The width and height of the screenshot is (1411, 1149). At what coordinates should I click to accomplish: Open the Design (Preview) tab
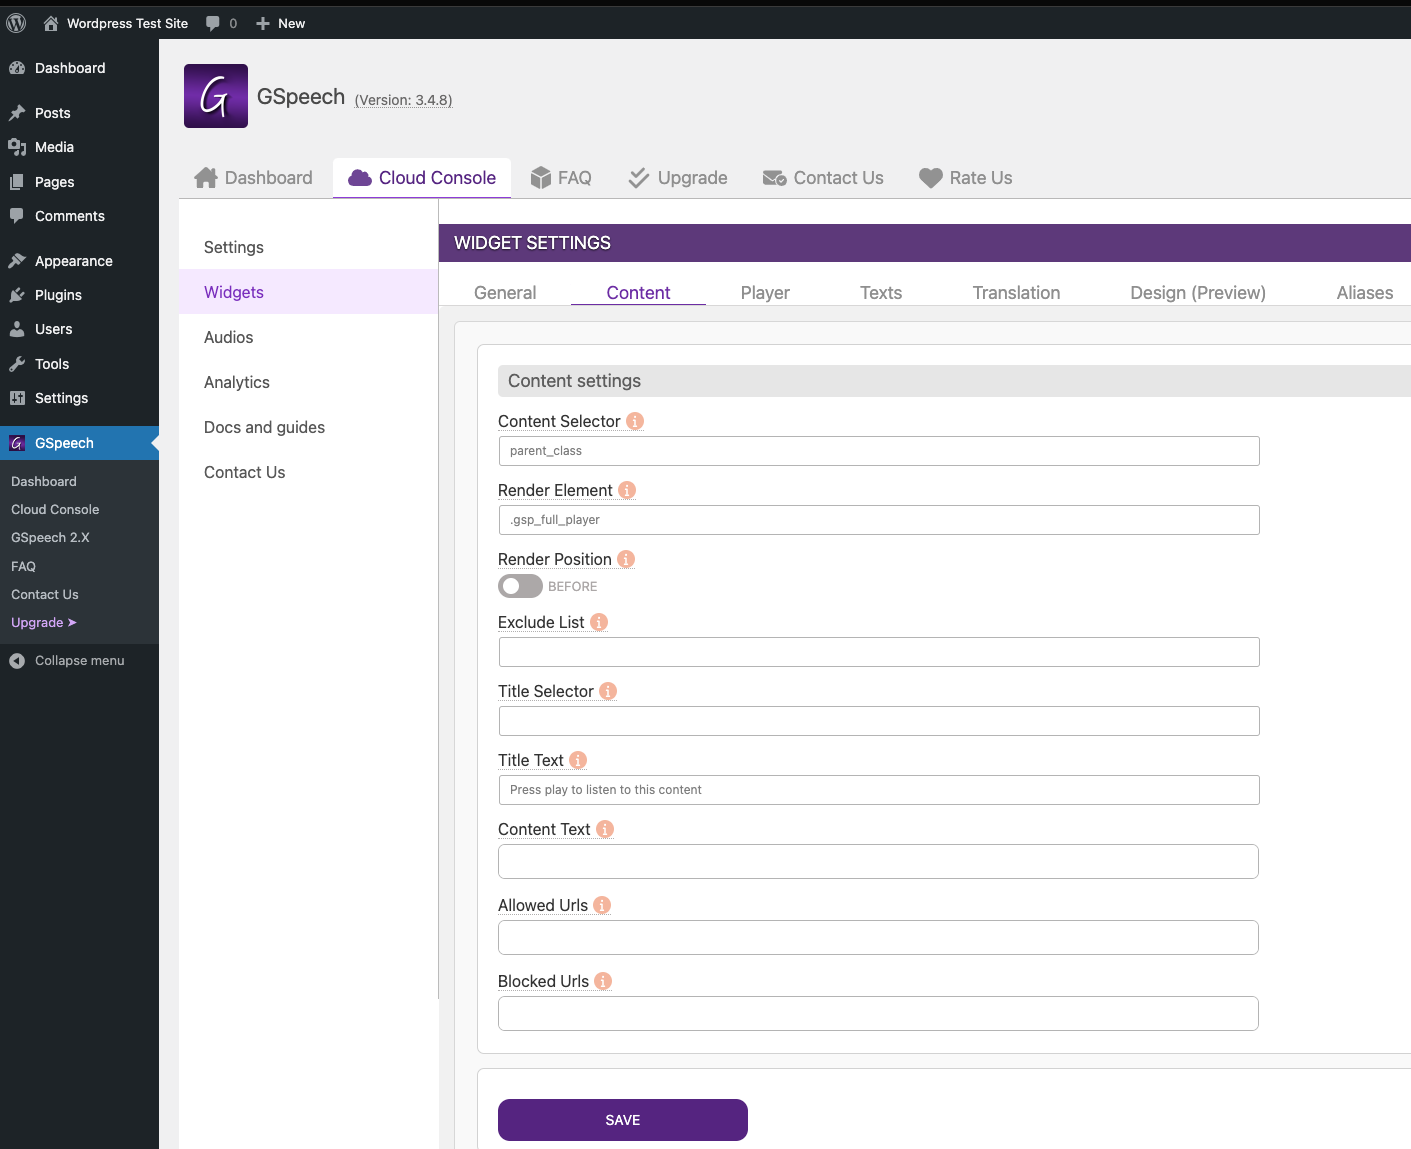coord(1198,293)
